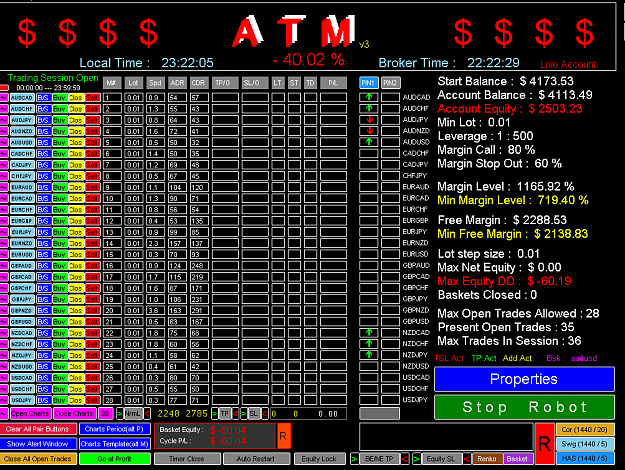Click the tilde chart icon for GBPJPY

click(4, 299)
